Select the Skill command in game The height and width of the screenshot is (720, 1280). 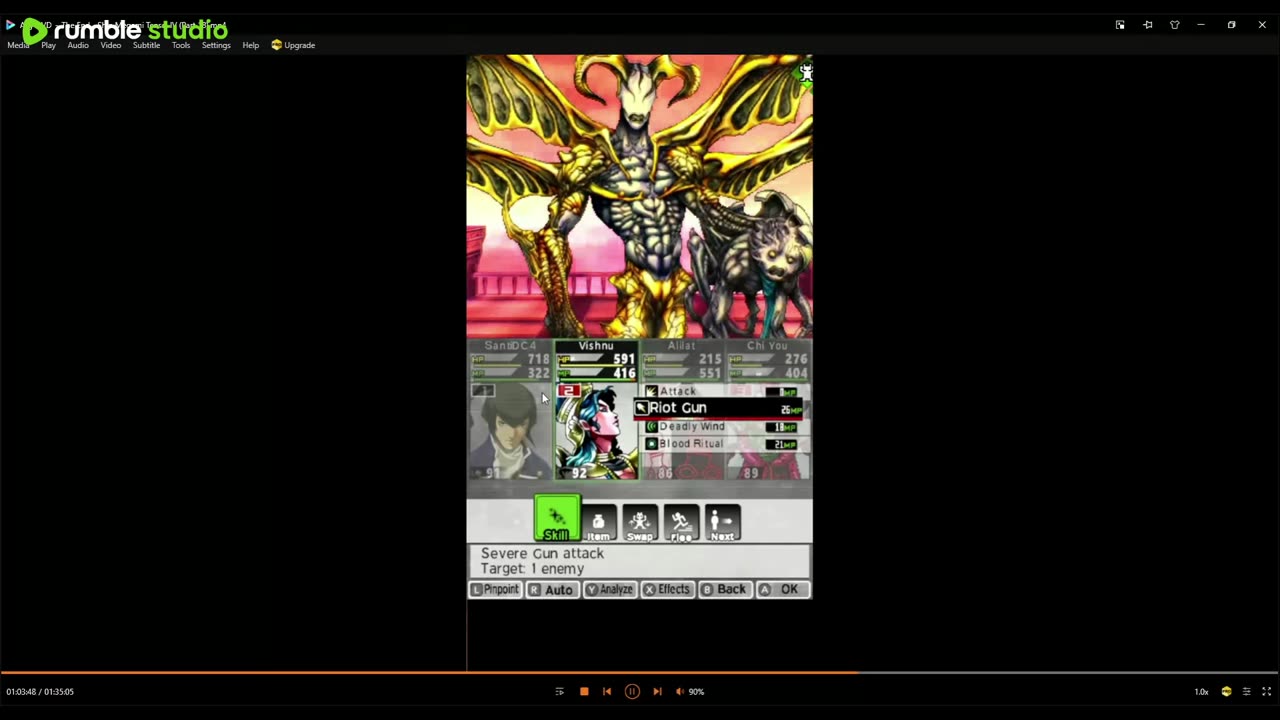(x=556, y=520)
